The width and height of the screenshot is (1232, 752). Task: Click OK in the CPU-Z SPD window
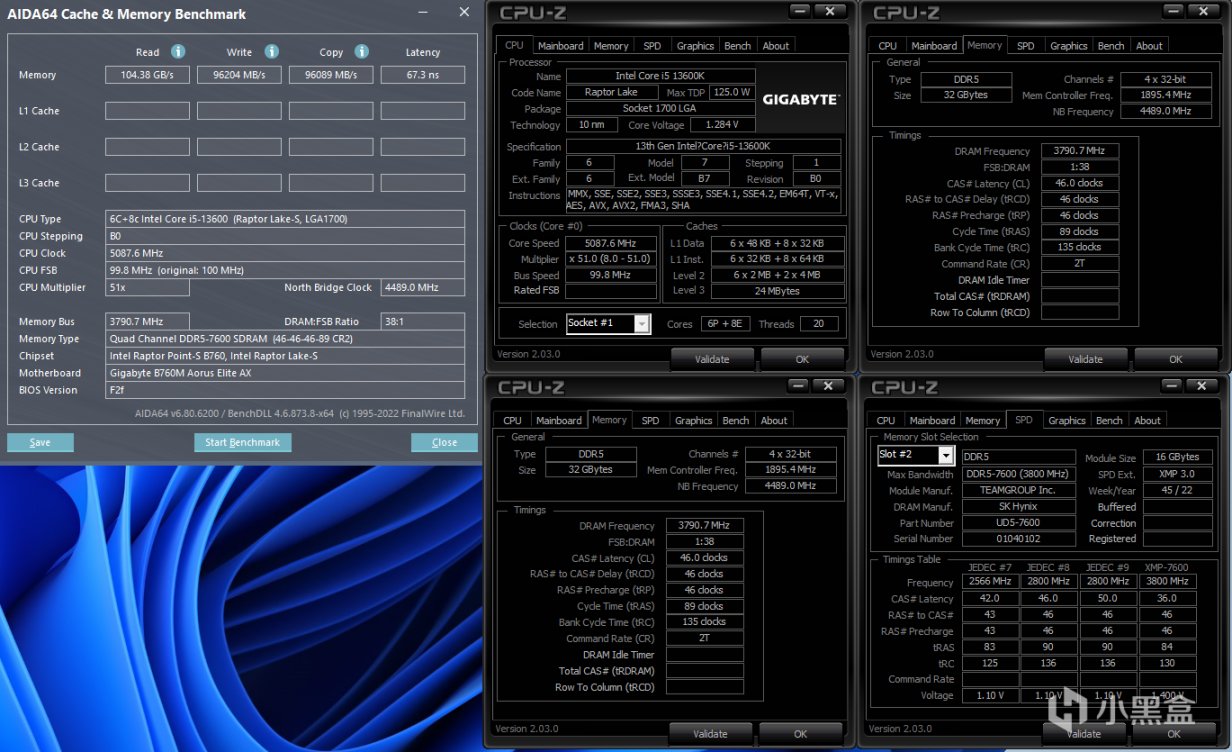point(1174,733)
